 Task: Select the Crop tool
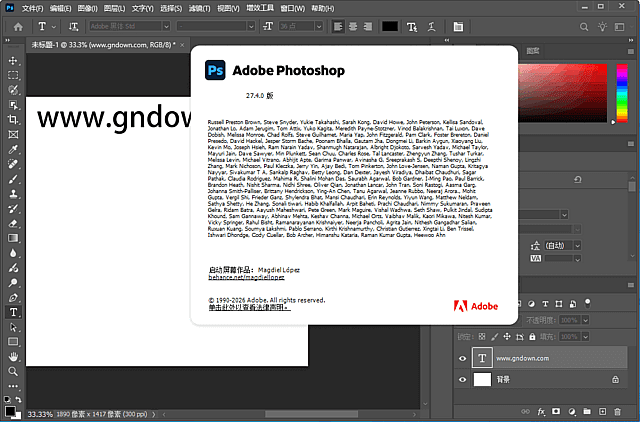coord(14,119)
